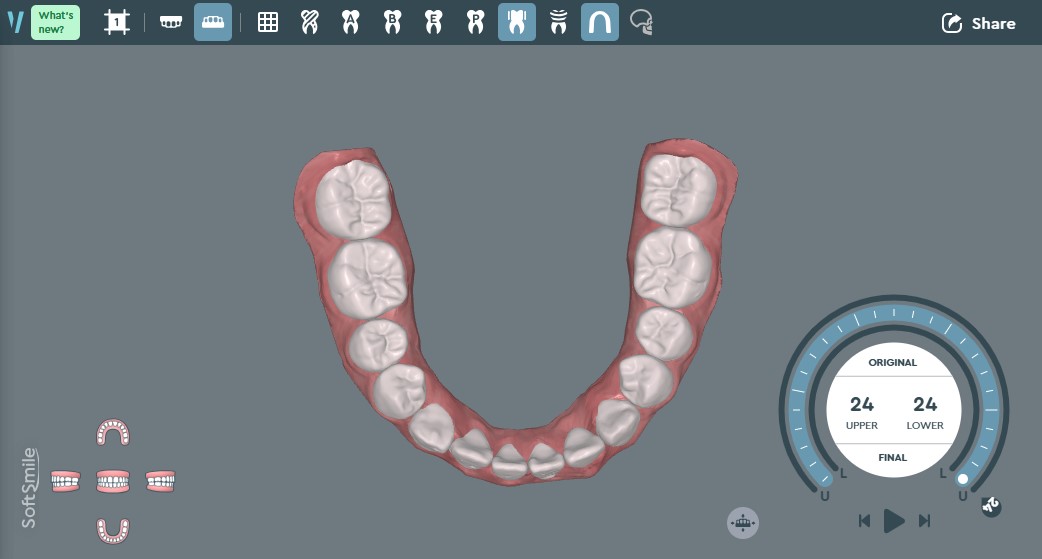Click the tooth icon labeled B
Image resolution: width=1042 pixels, height=559 pixels.
[x=393, y=22]
